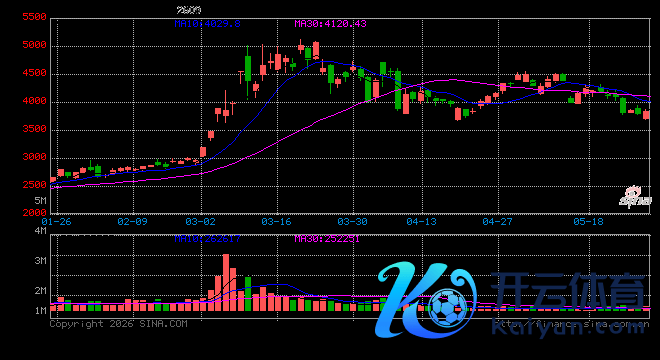Click the MA30:4120.43 price average label
Viewport: 660px width, 360px height.
pyautogui.click(x=330, y=24)
